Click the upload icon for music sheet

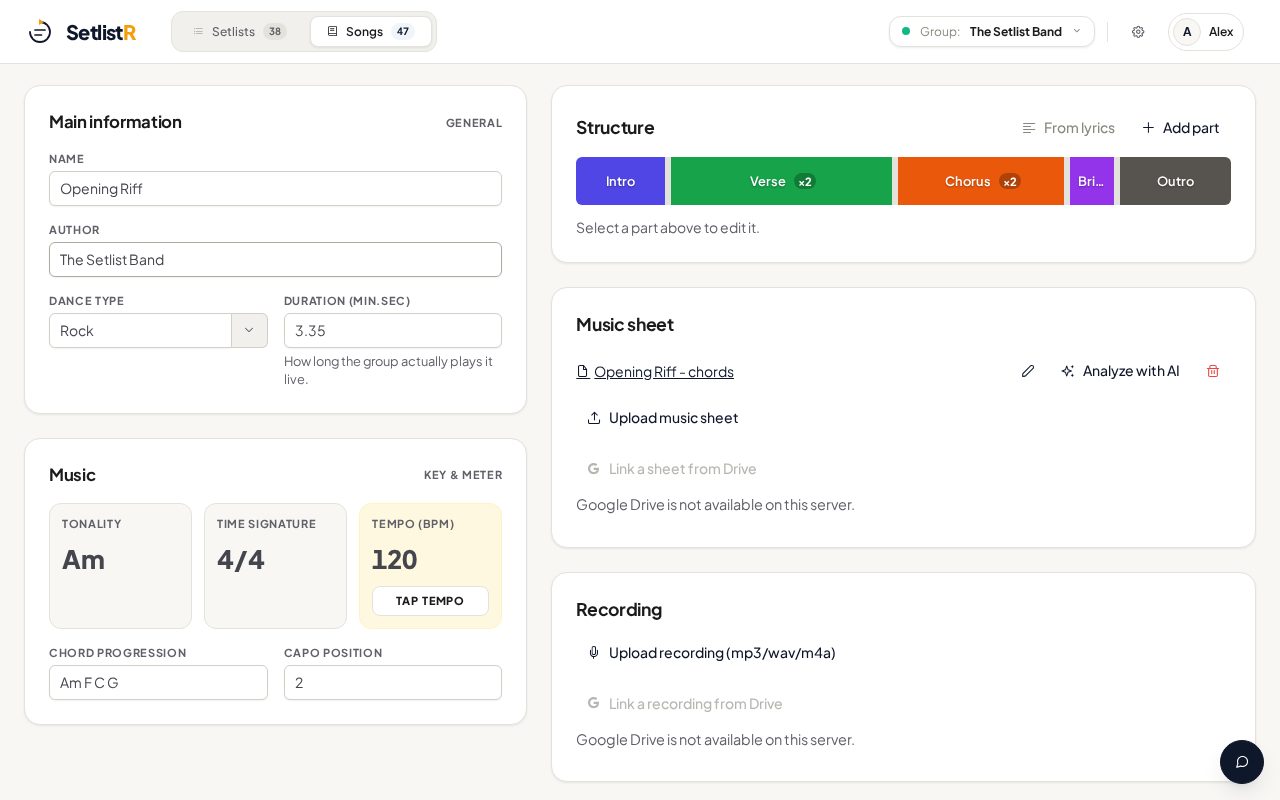[594, 418]
